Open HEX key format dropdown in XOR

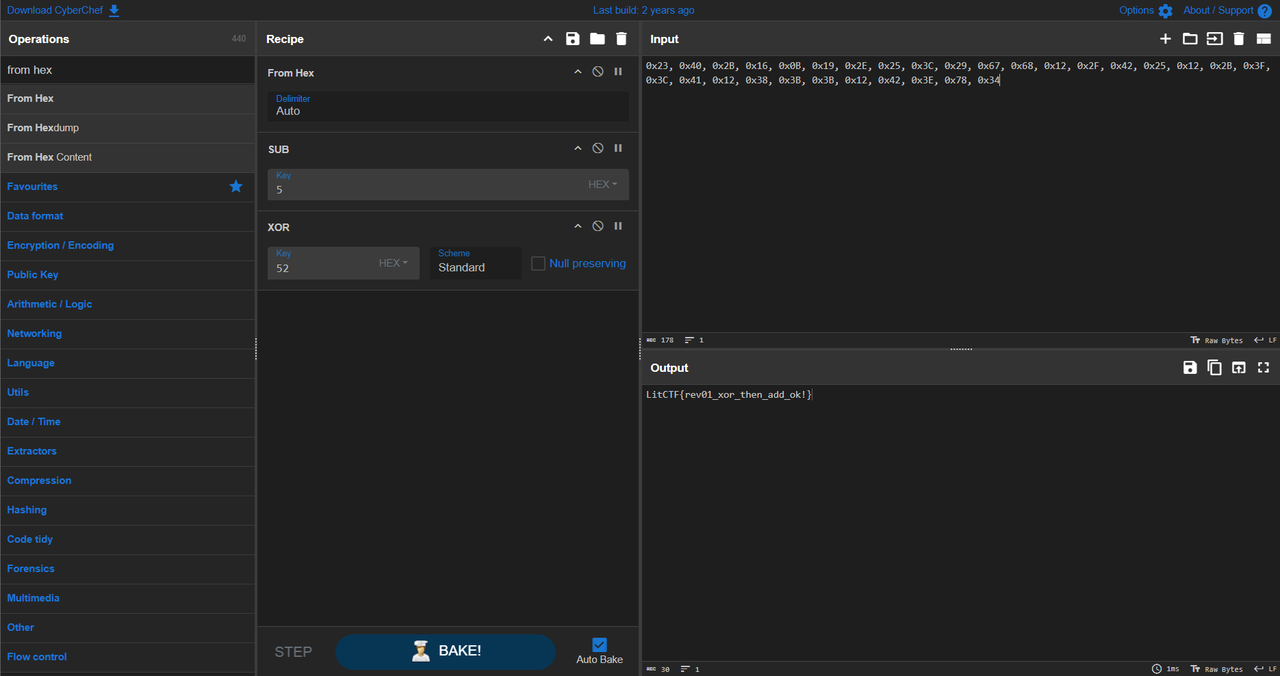click(x=393, y=263)
